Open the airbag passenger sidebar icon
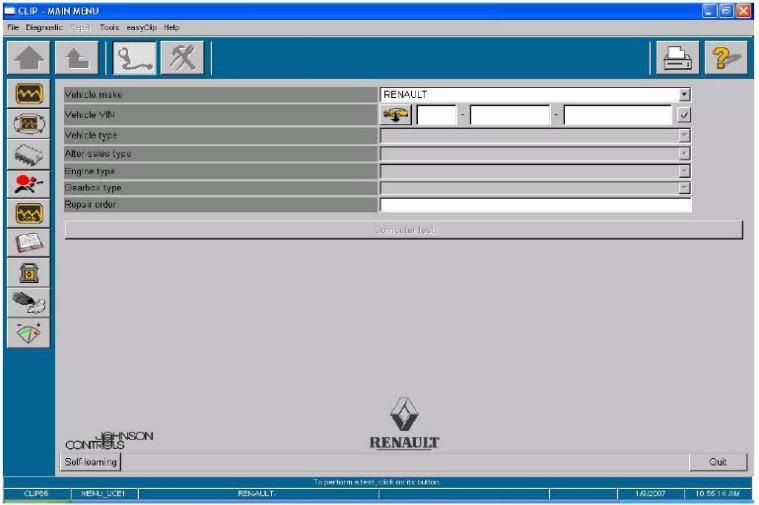Screen dimensions: 759x505 [29, 184]
